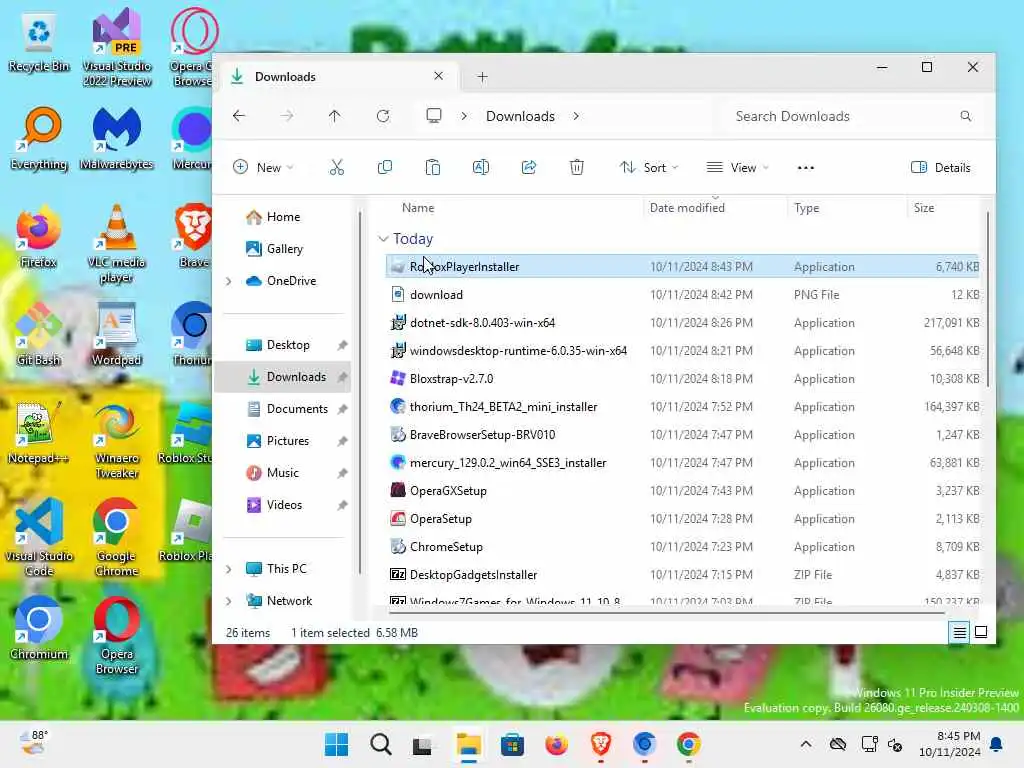Viewport: 1024px width, 768px height.
Task: Select OperaGXSetup file
Action: tap(682, 491)
